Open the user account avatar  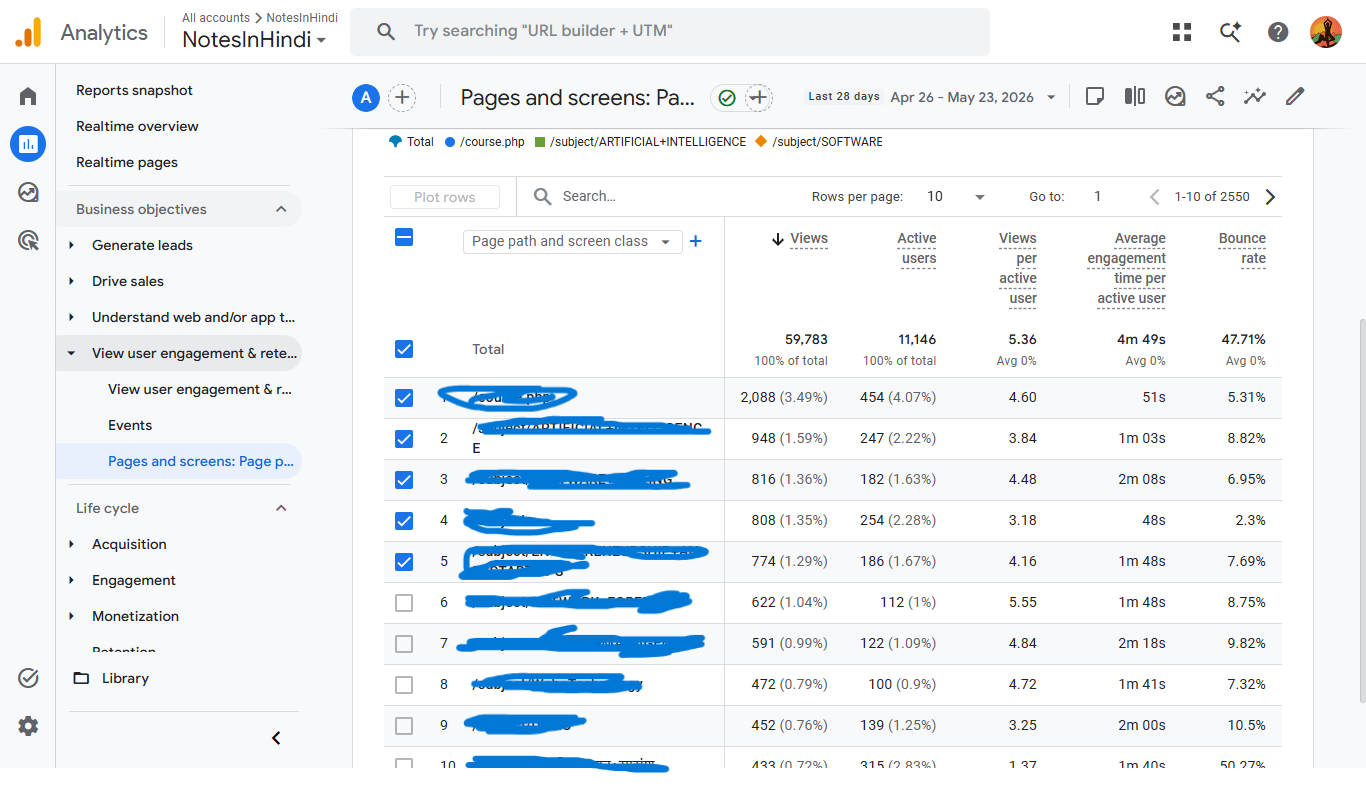click(x=1326, y=32)
